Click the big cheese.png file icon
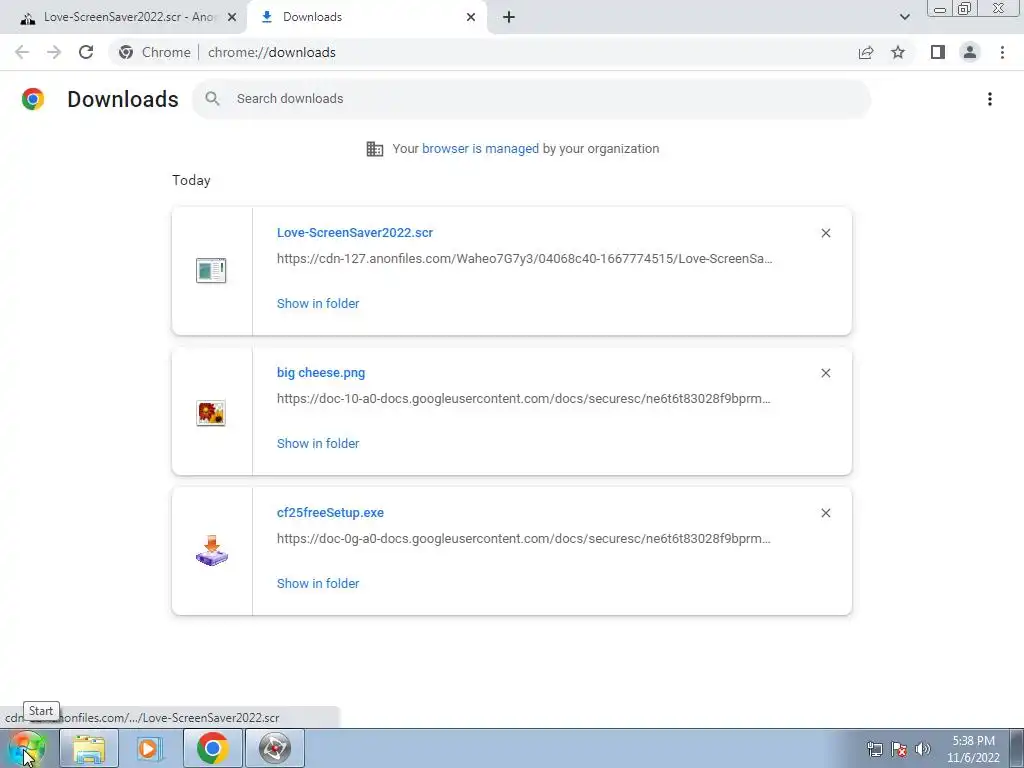1024x768 pixels. tap(211, 413)
